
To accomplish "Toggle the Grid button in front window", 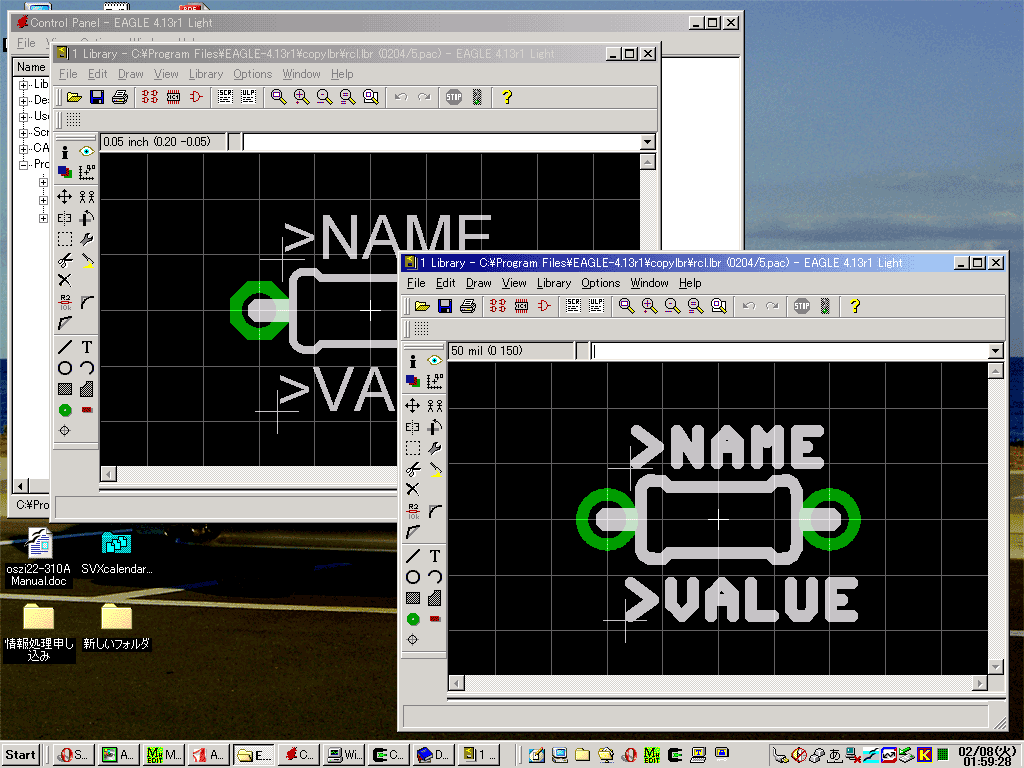I will pyautogui.click(x=422, y=328).
